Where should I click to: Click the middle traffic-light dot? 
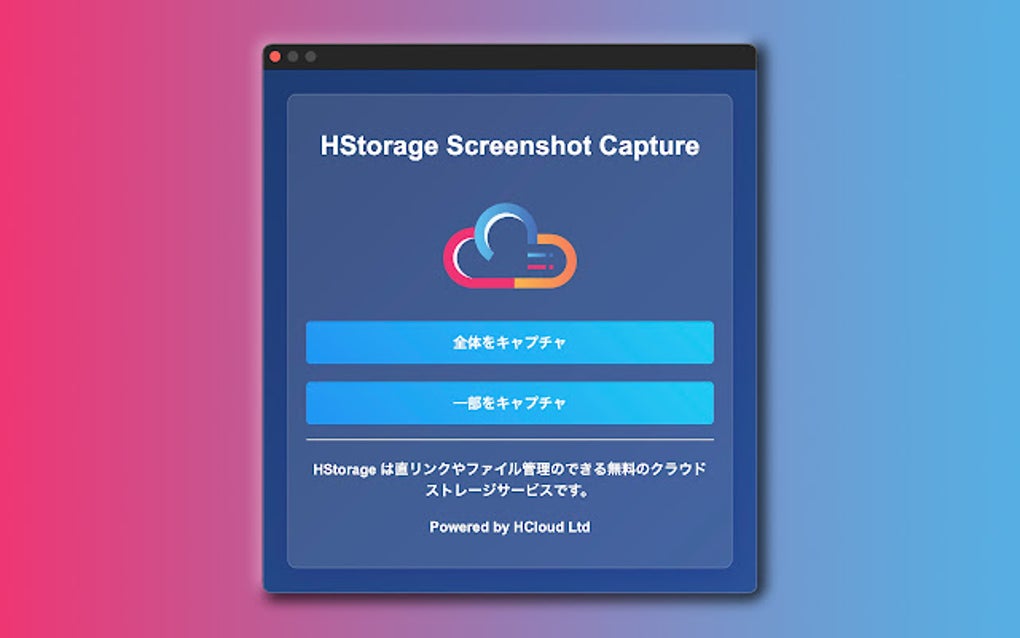click(293, 57)
